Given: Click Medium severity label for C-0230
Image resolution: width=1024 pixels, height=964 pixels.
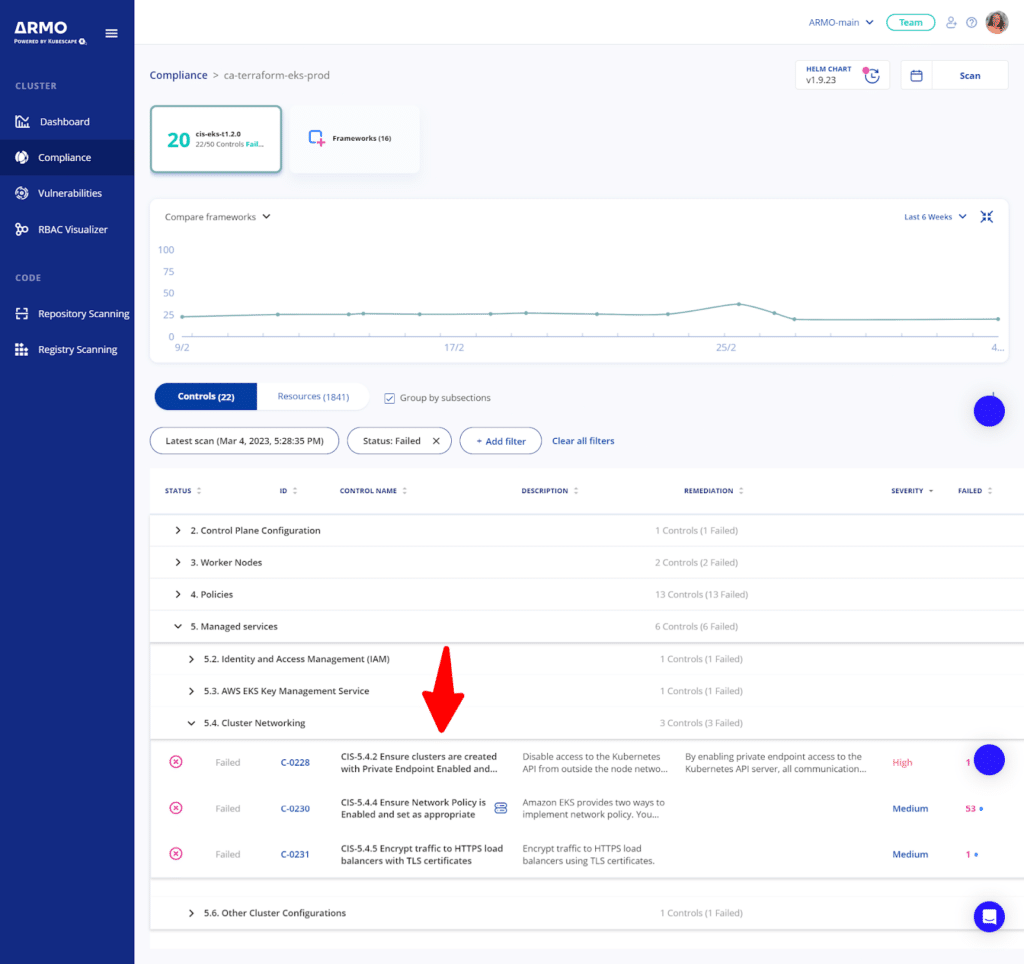Looking at the screenshot, I should click(910, 809).
